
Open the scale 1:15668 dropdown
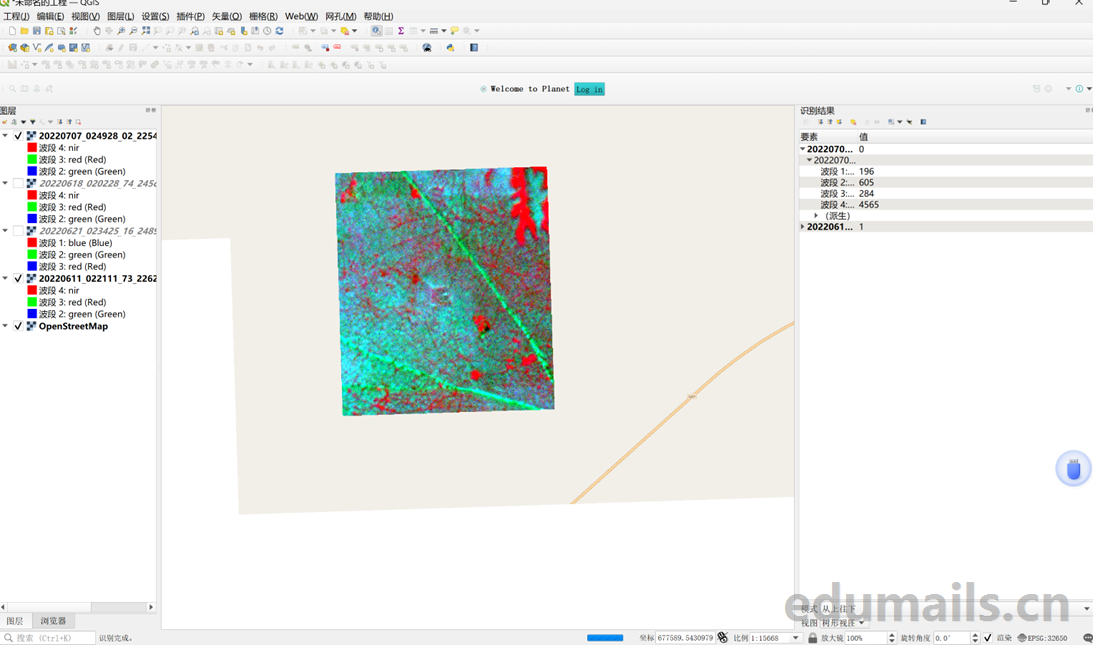click(x=796, y=638)
